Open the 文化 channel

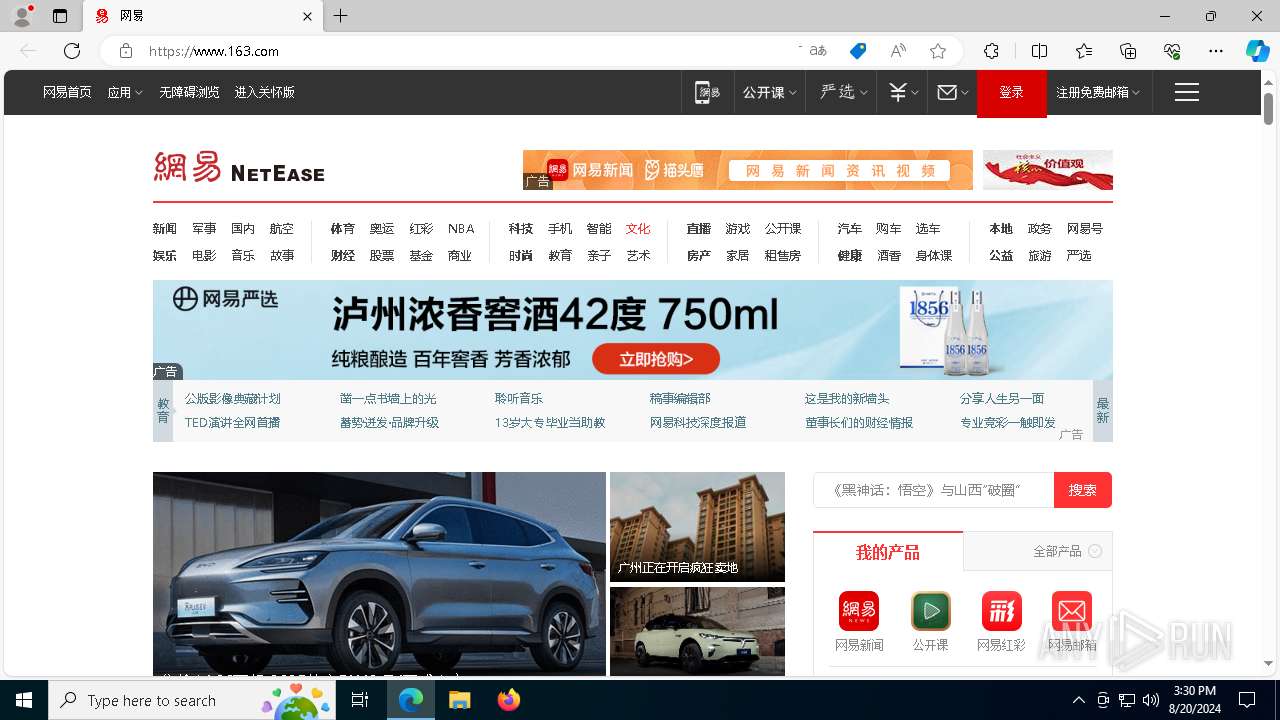(638, 229)
